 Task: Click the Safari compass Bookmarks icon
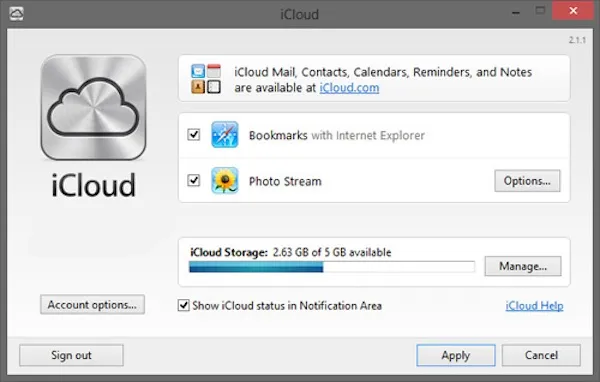[225, 135]
